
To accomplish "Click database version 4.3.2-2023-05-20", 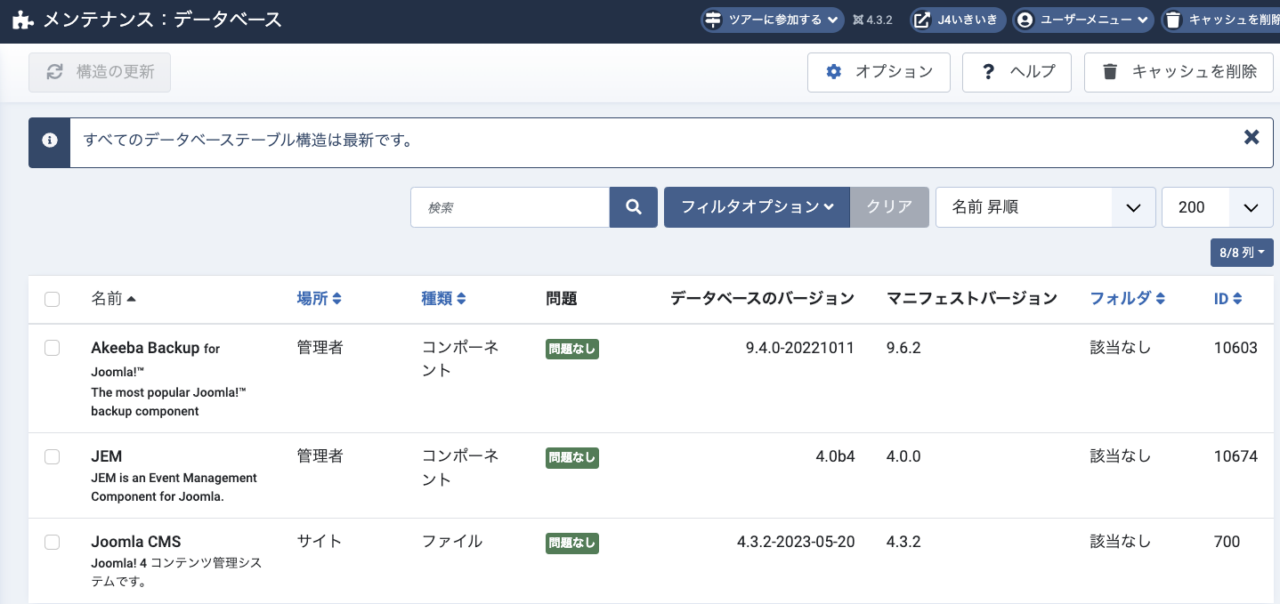I will (796, 542).
